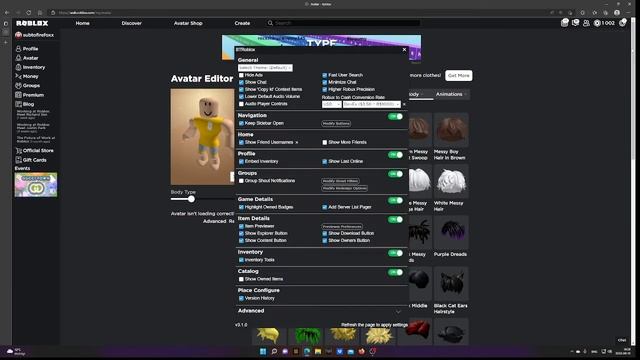Open the friends icon in top bar
640x360 pixels.
pos(586,23)
